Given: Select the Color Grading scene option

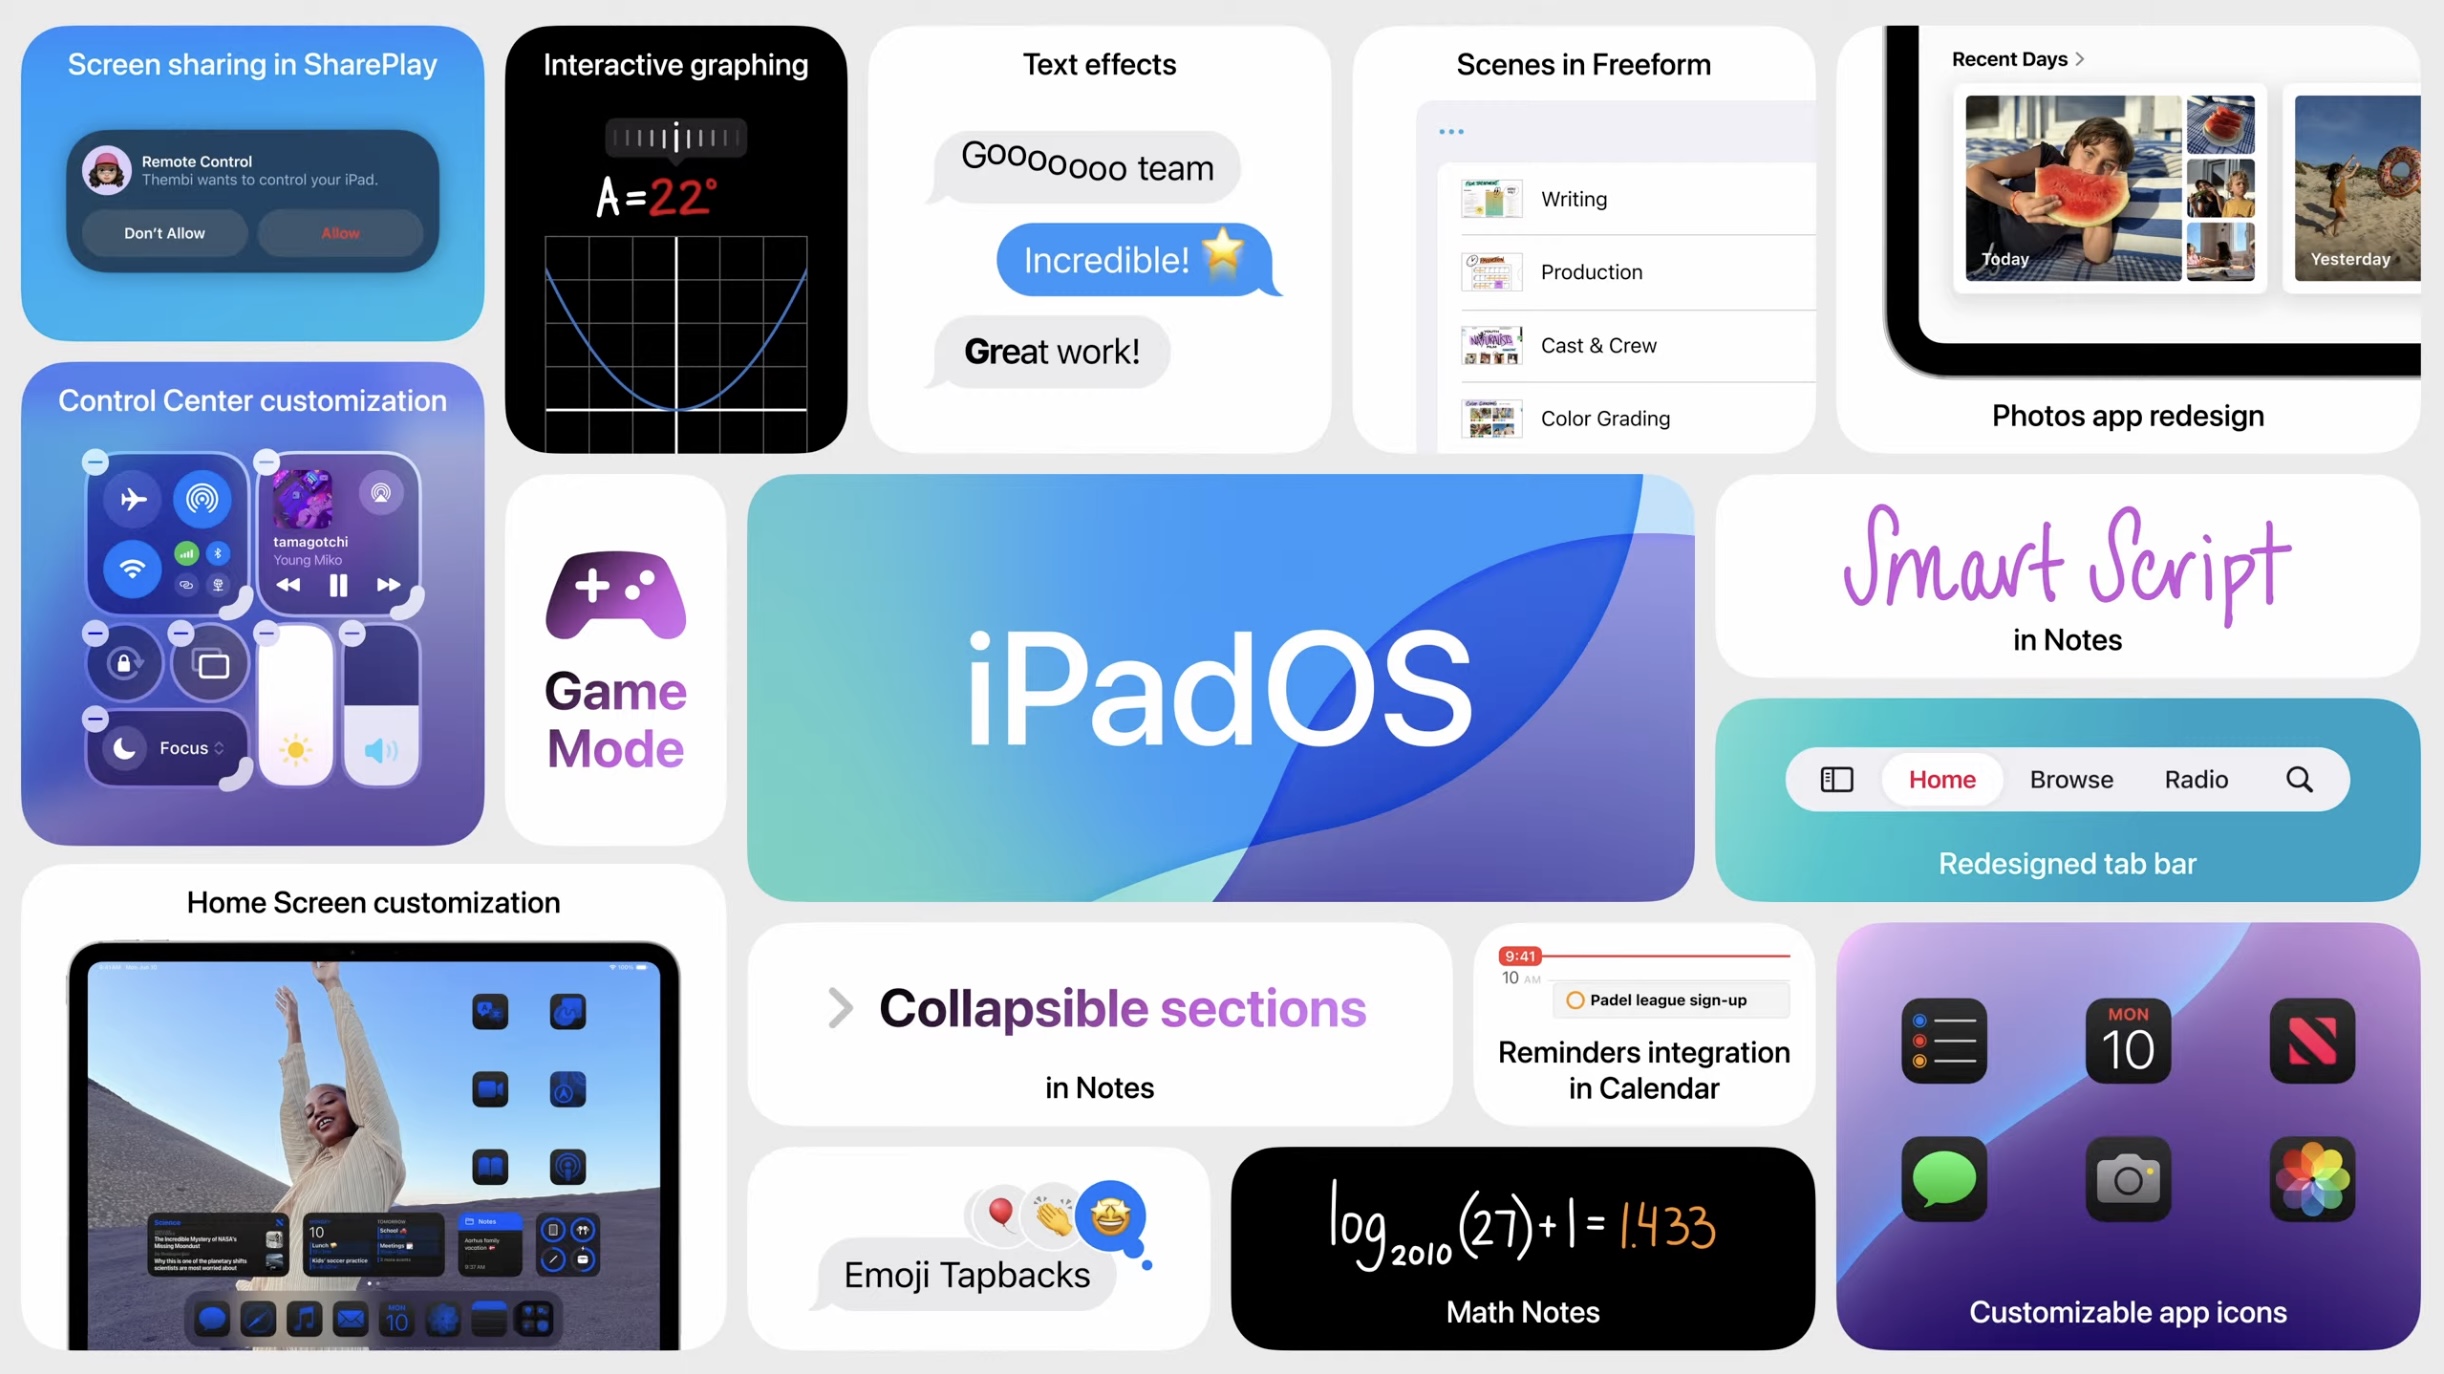Looking at the screenshot, I should [1605, 418].
